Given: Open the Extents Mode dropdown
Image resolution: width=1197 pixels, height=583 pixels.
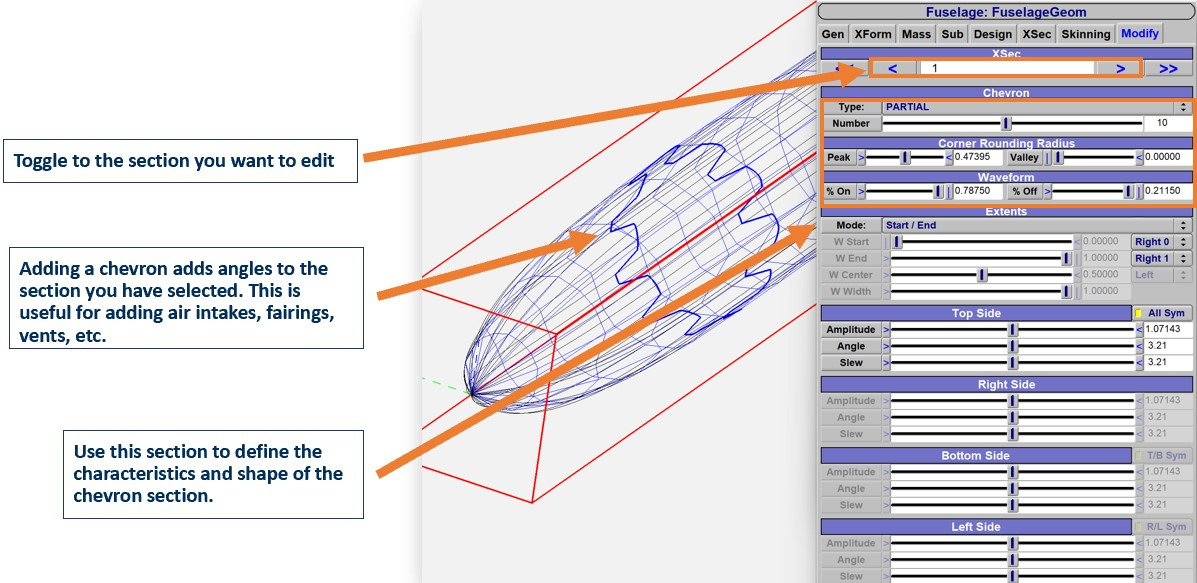Looking at the screenshot, I should click(1035, 226).
